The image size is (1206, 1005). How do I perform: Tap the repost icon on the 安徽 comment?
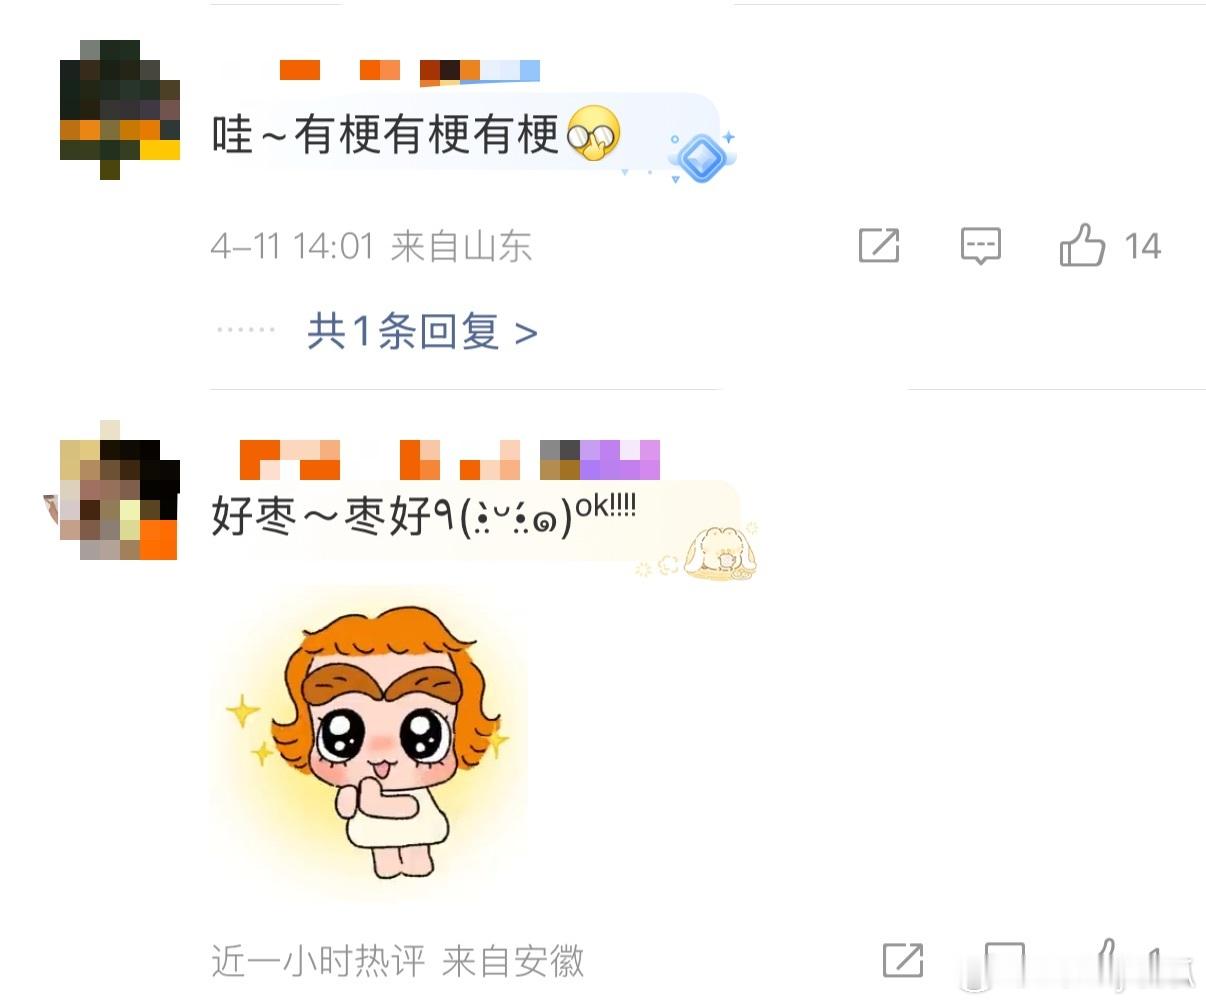903,960
